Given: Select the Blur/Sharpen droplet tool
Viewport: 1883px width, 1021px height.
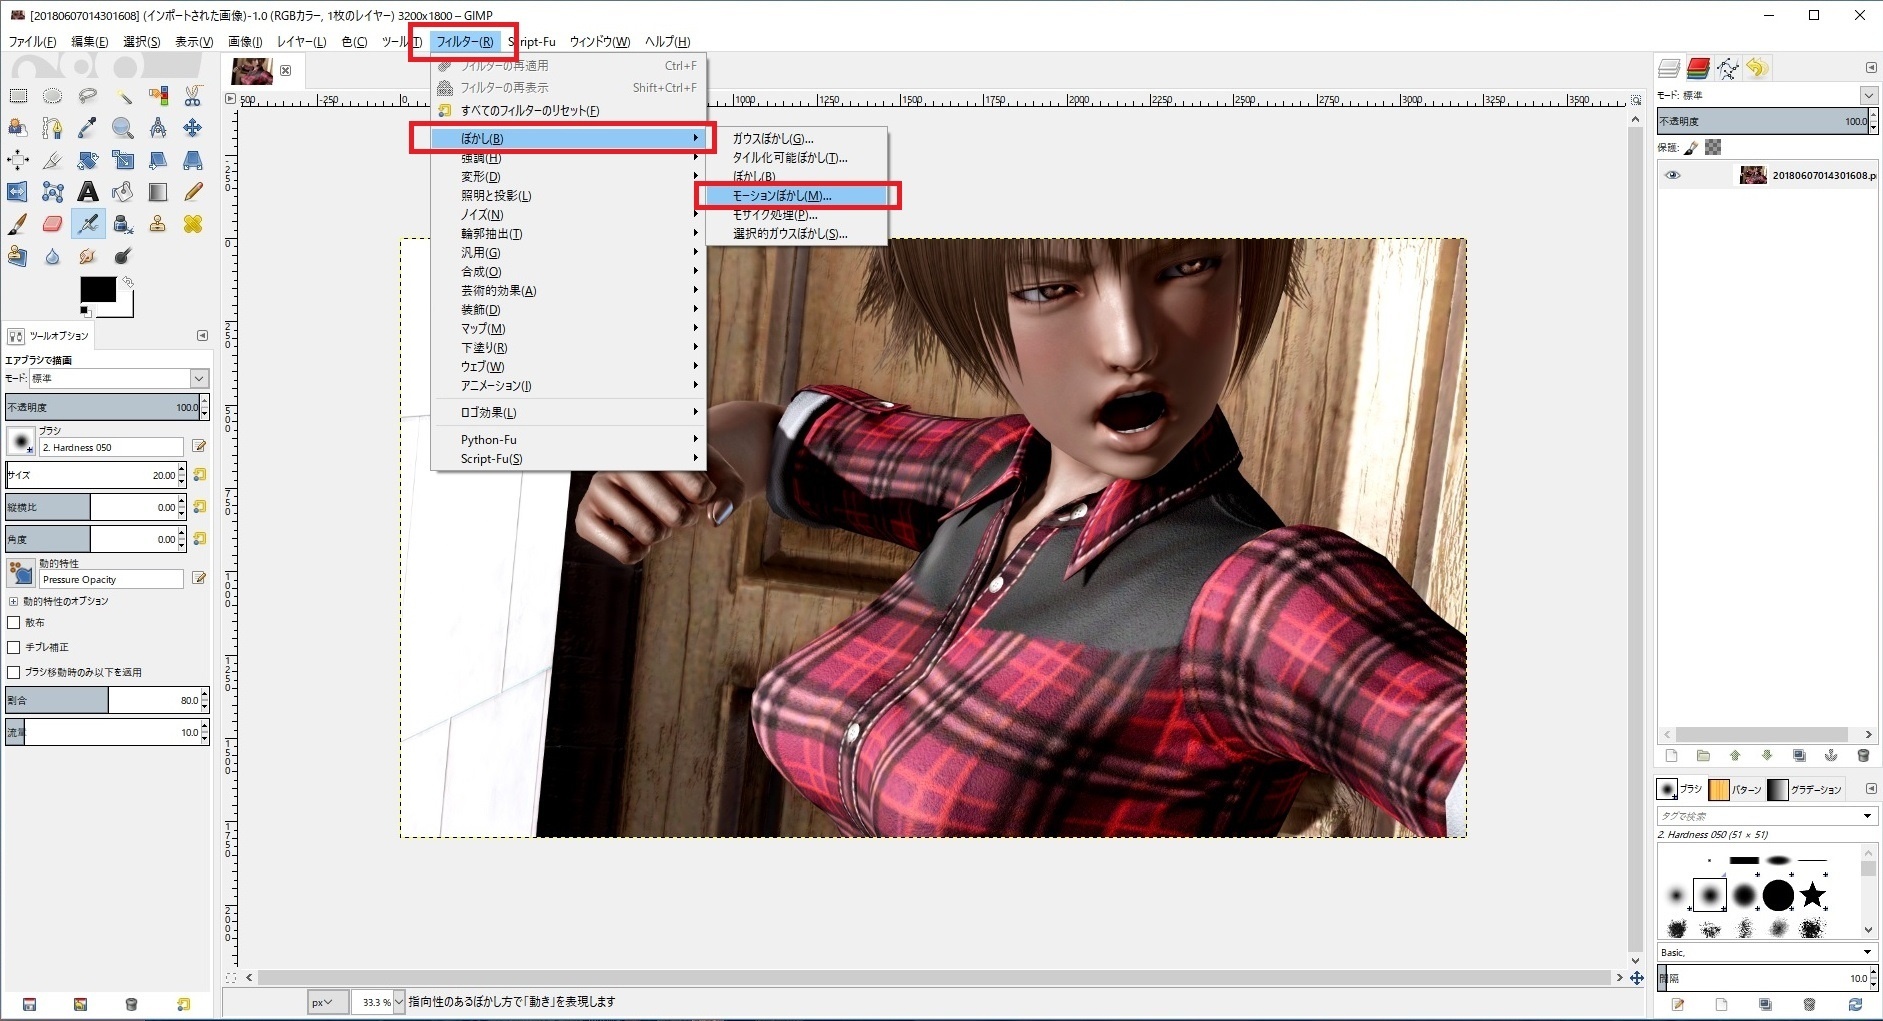Looking at the screenshot, I should (x=53, y=256).
